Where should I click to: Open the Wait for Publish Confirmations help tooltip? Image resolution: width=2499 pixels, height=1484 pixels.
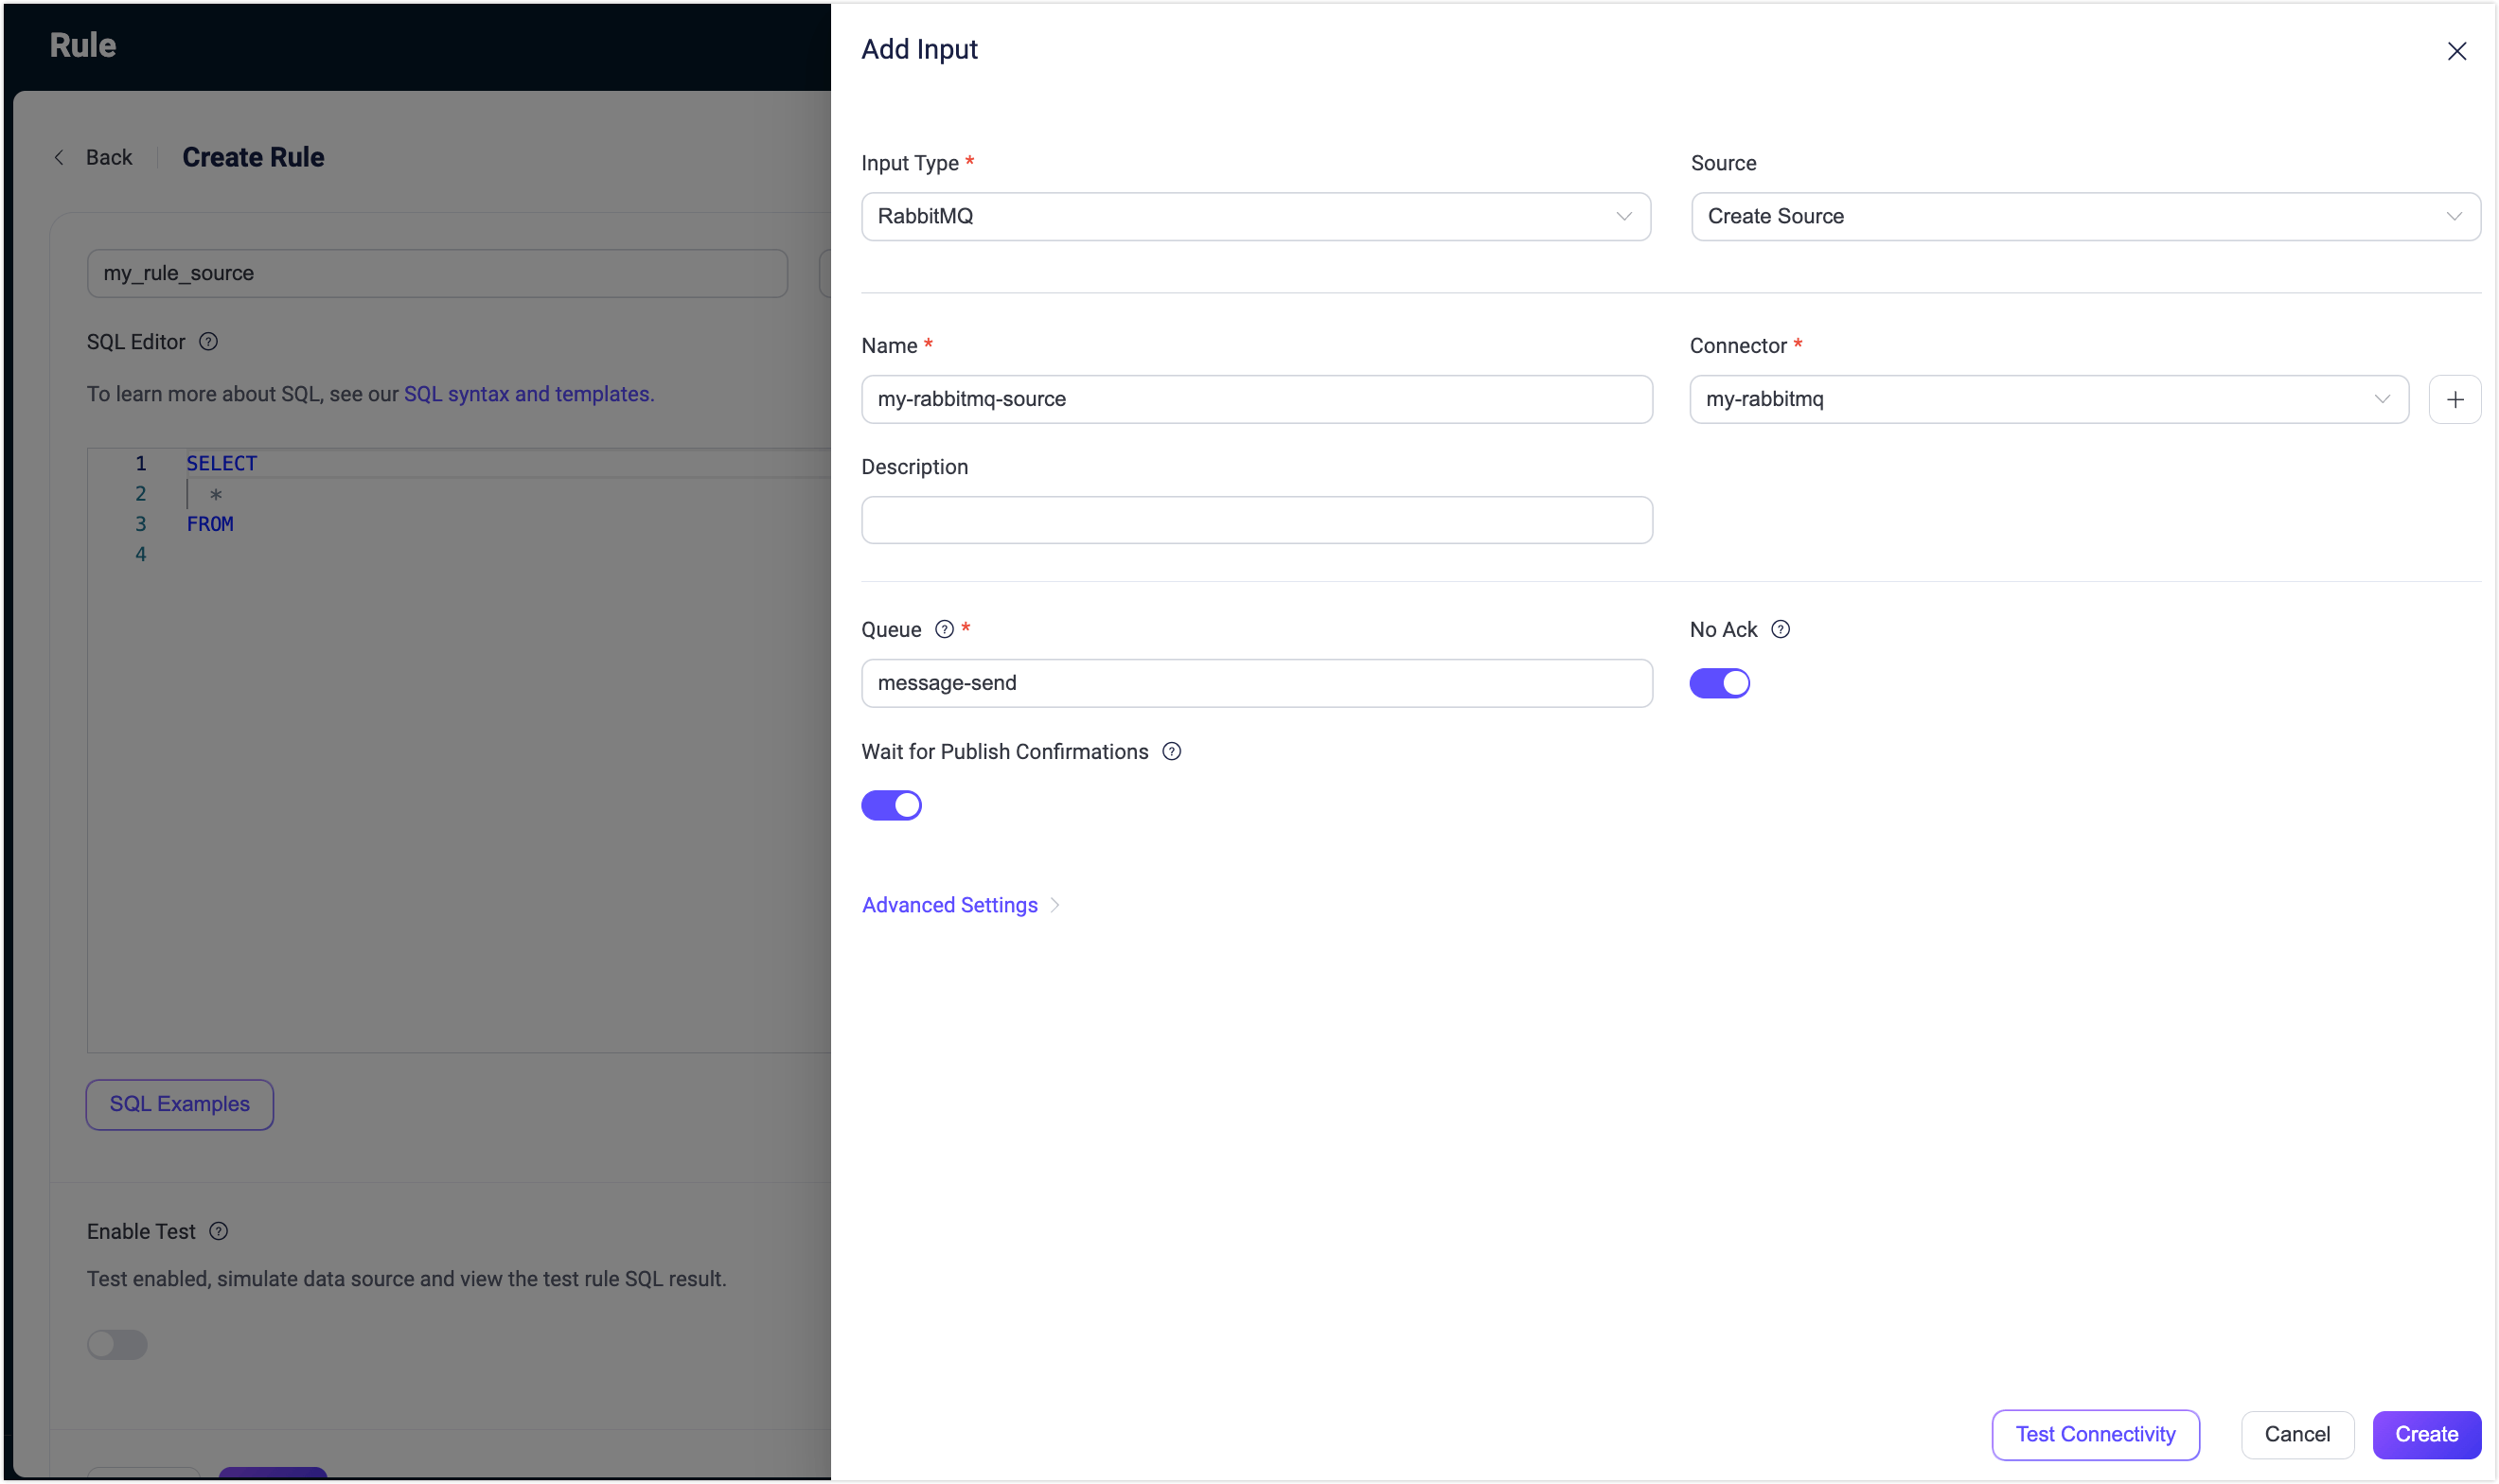(1171, 751)
